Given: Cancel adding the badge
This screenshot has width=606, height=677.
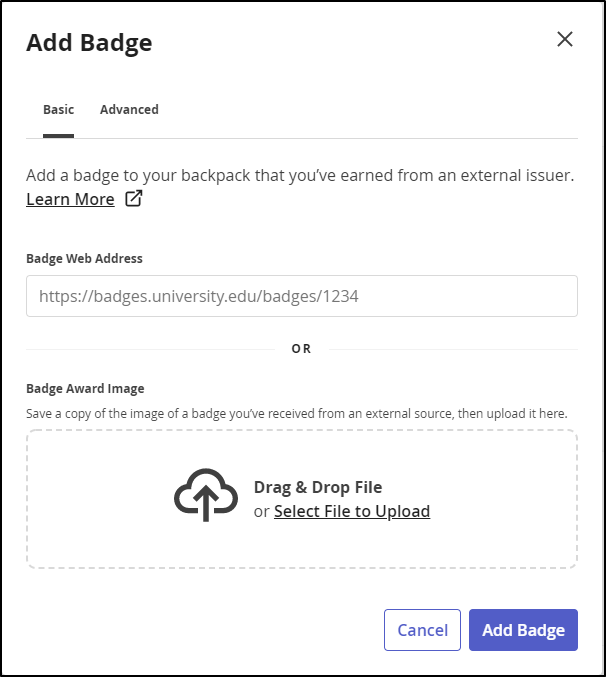Looking at the screenshot, I should coord(422,630).
